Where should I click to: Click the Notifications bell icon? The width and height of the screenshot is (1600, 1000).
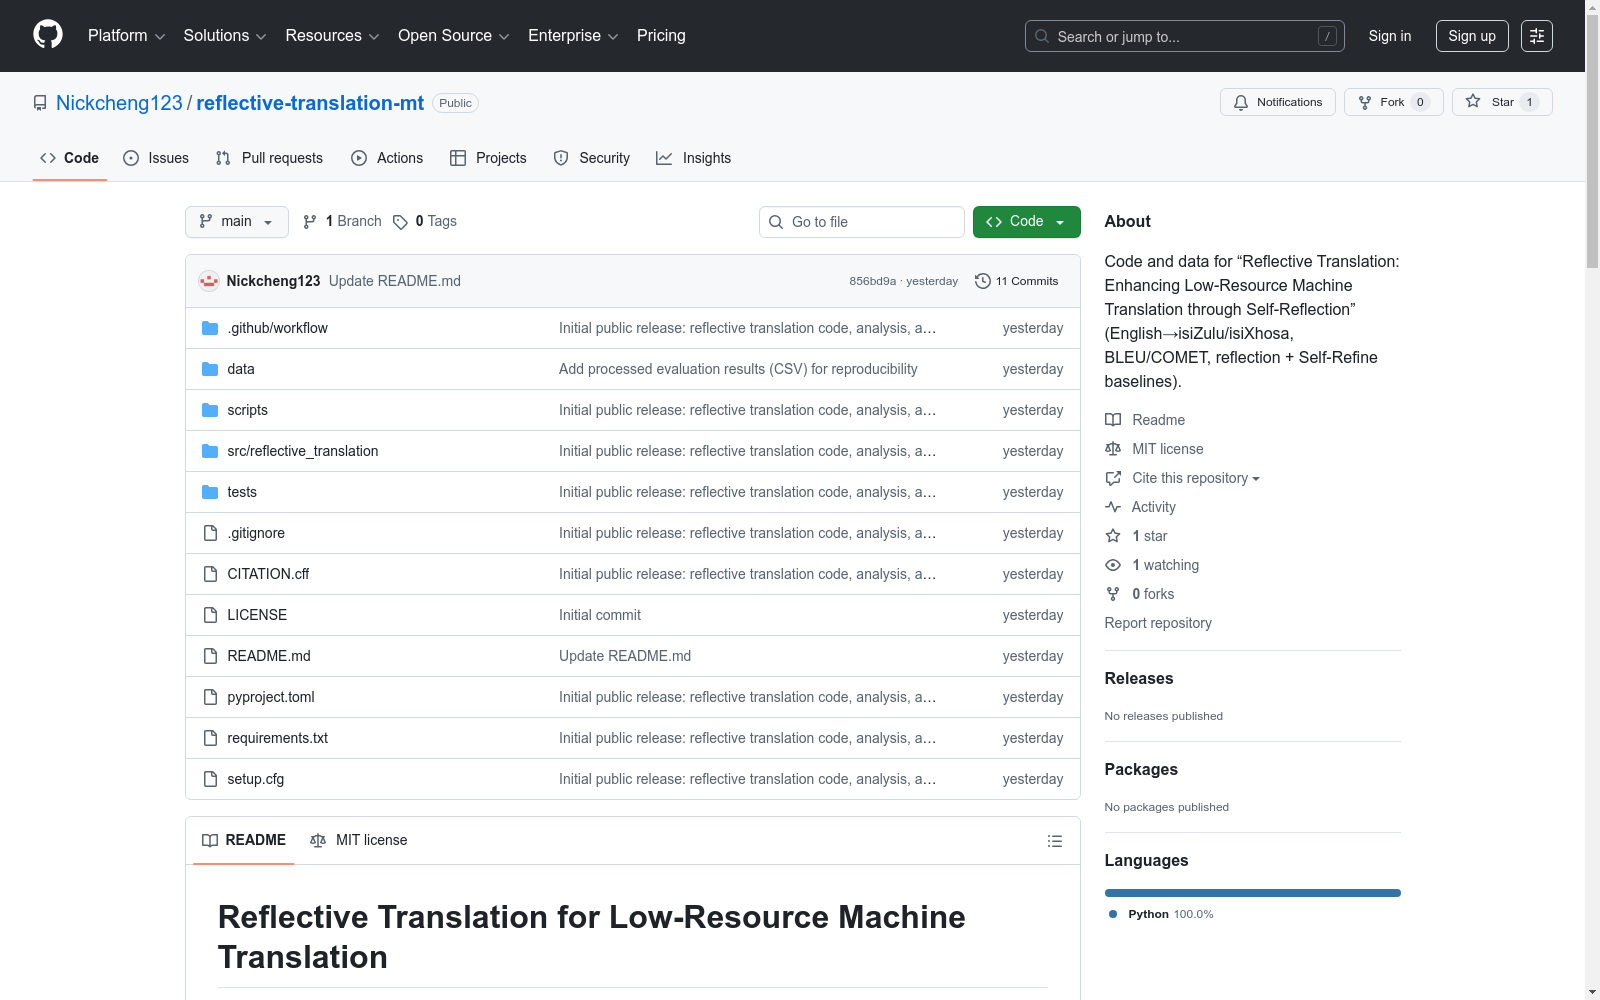coord(1241,102)
